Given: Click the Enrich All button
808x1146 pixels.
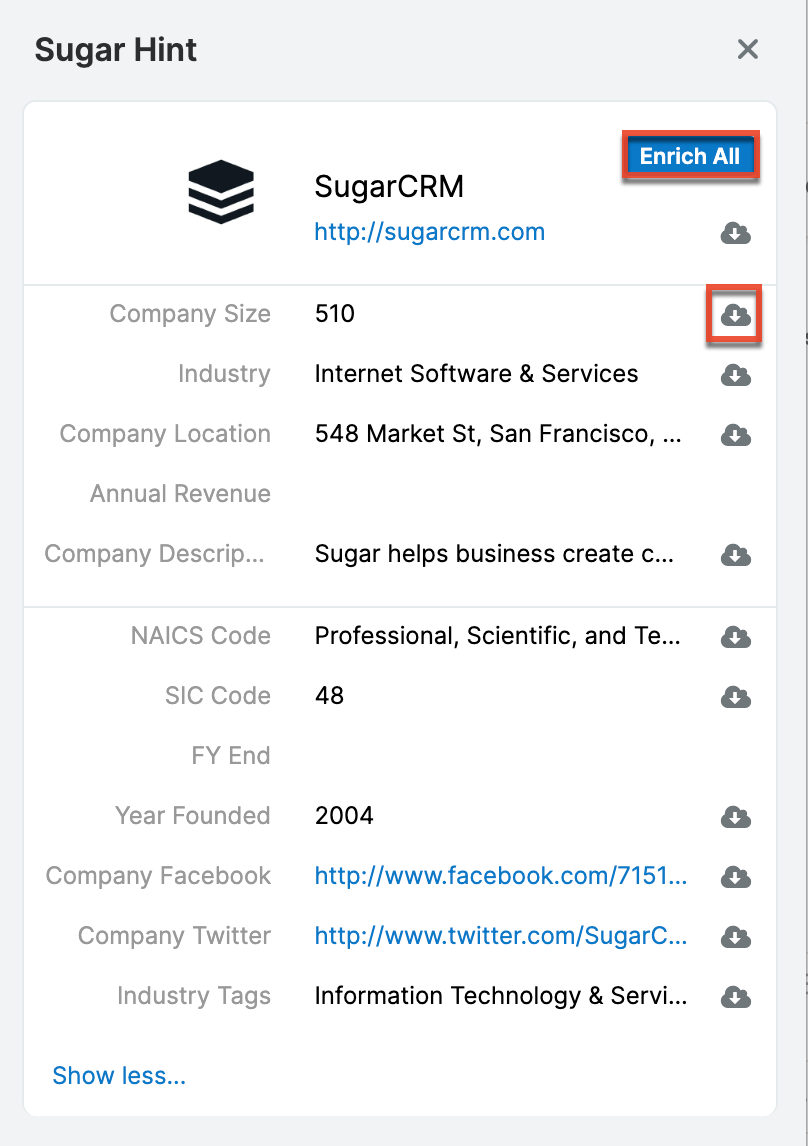Looking at the screenshot, I should [x=690, y=156].
